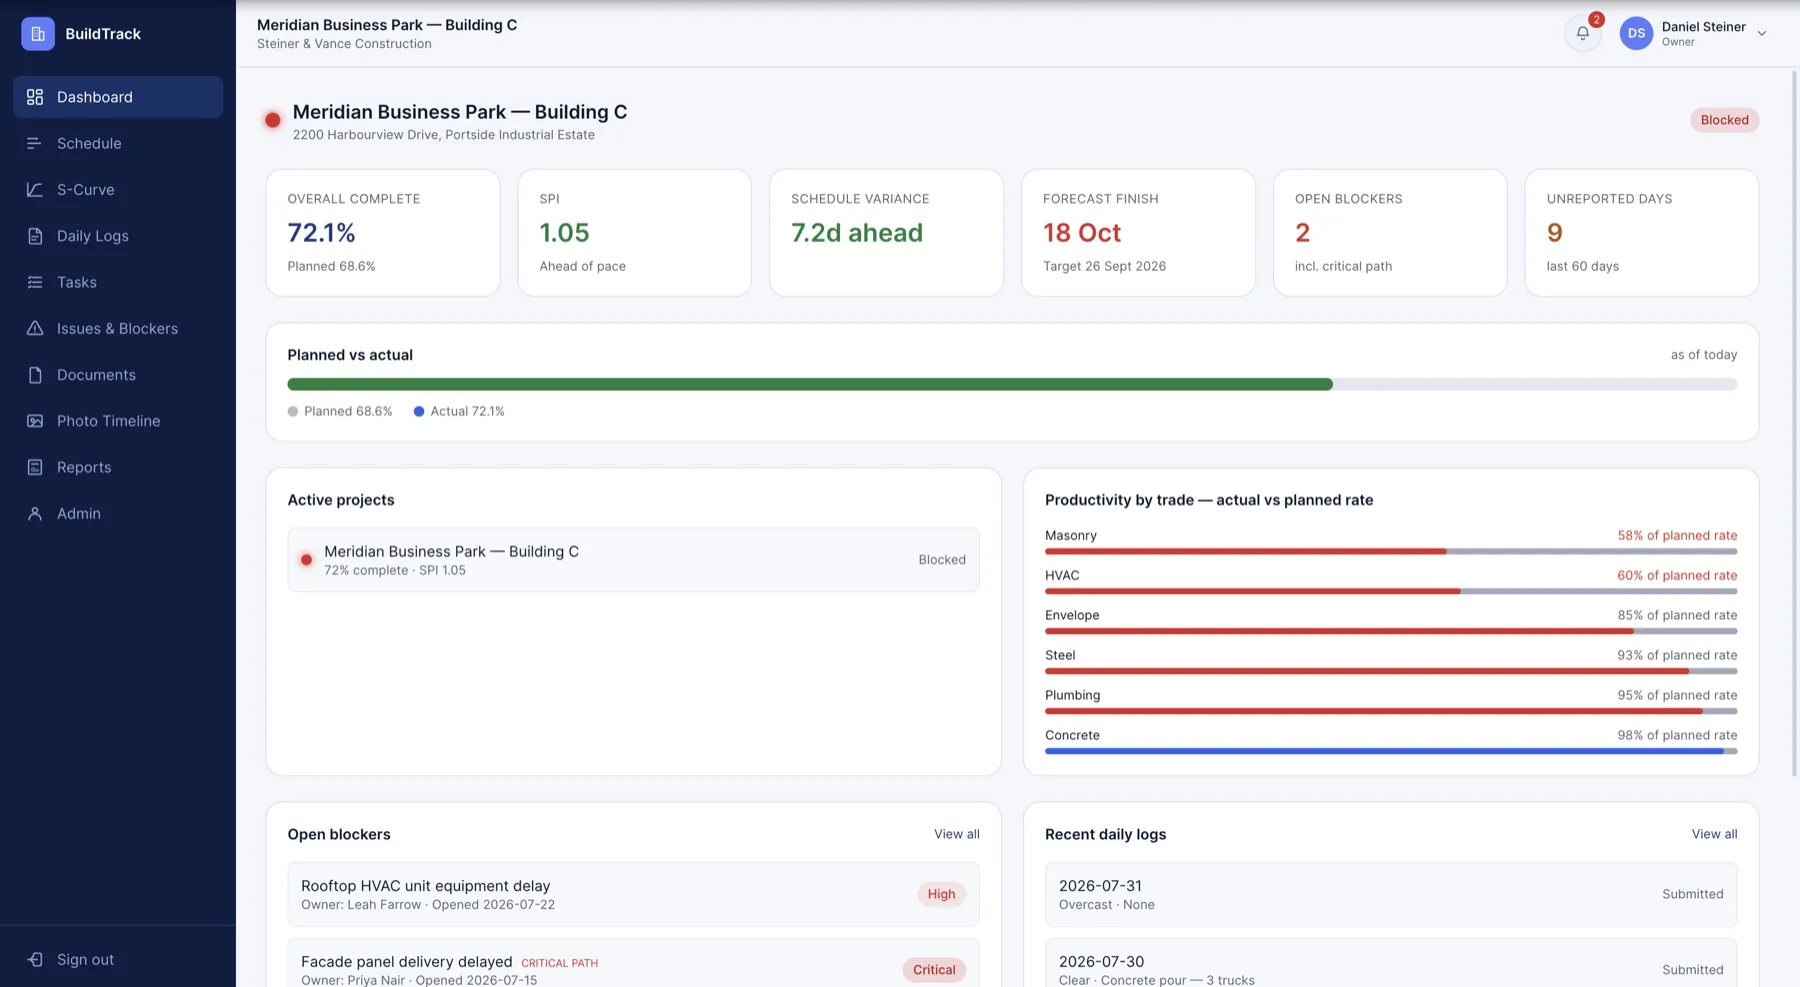The width and height of the screenshot is (1800, 987).
Task: Click the Tasks list icon
Action: [35, 282]
